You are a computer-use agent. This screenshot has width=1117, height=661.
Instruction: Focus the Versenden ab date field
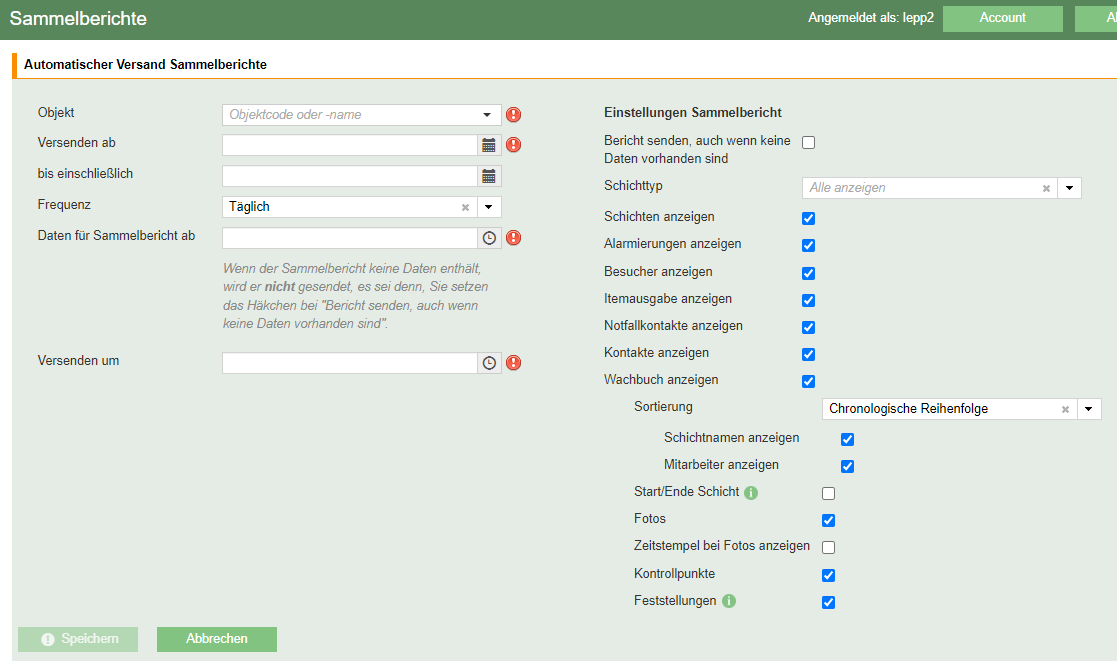350,145
